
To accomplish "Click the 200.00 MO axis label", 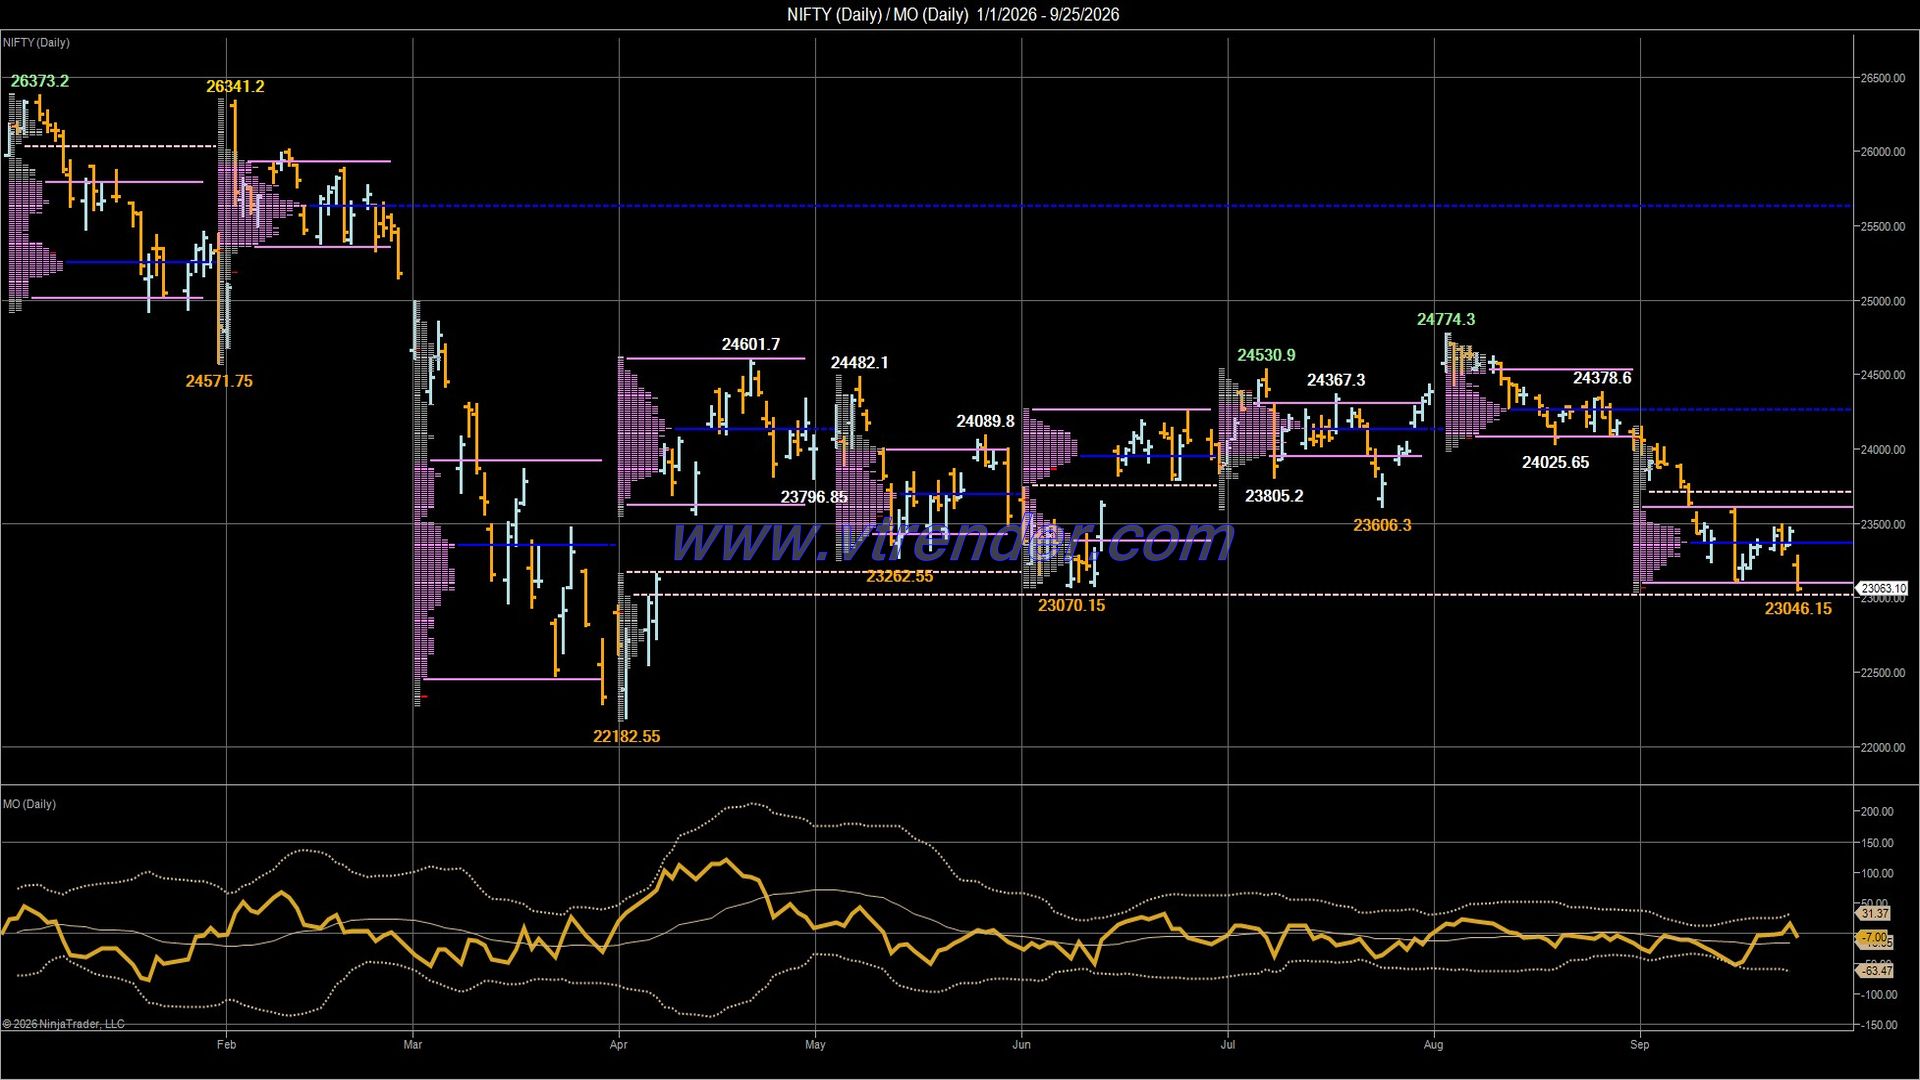I will pos(1876,812).
